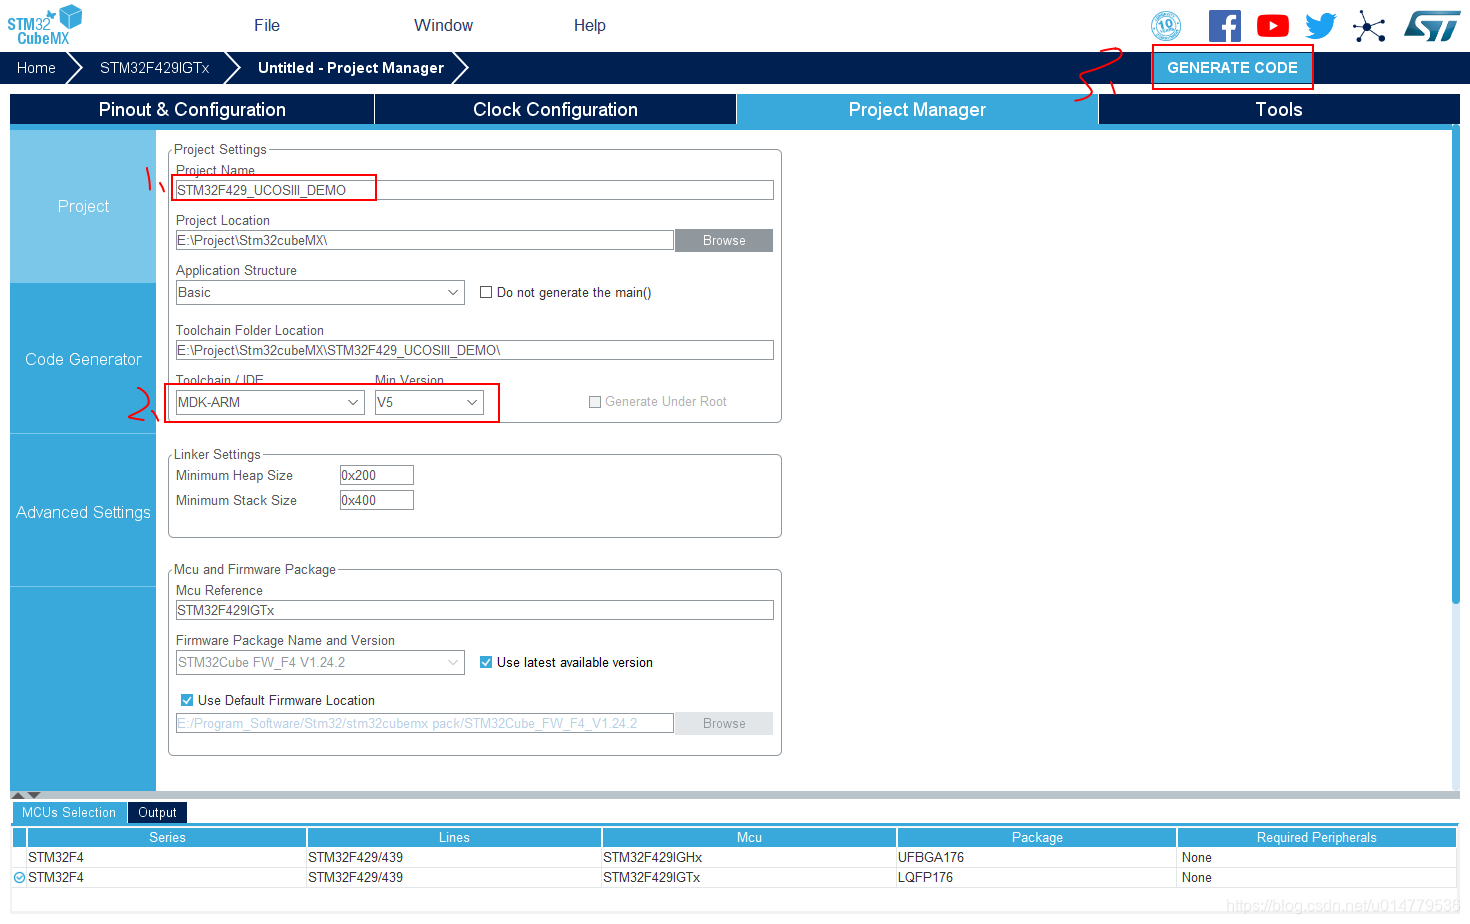
Task: Click the selected-row check icon for STM32F429IGTx
Action: tap(19, 878)
